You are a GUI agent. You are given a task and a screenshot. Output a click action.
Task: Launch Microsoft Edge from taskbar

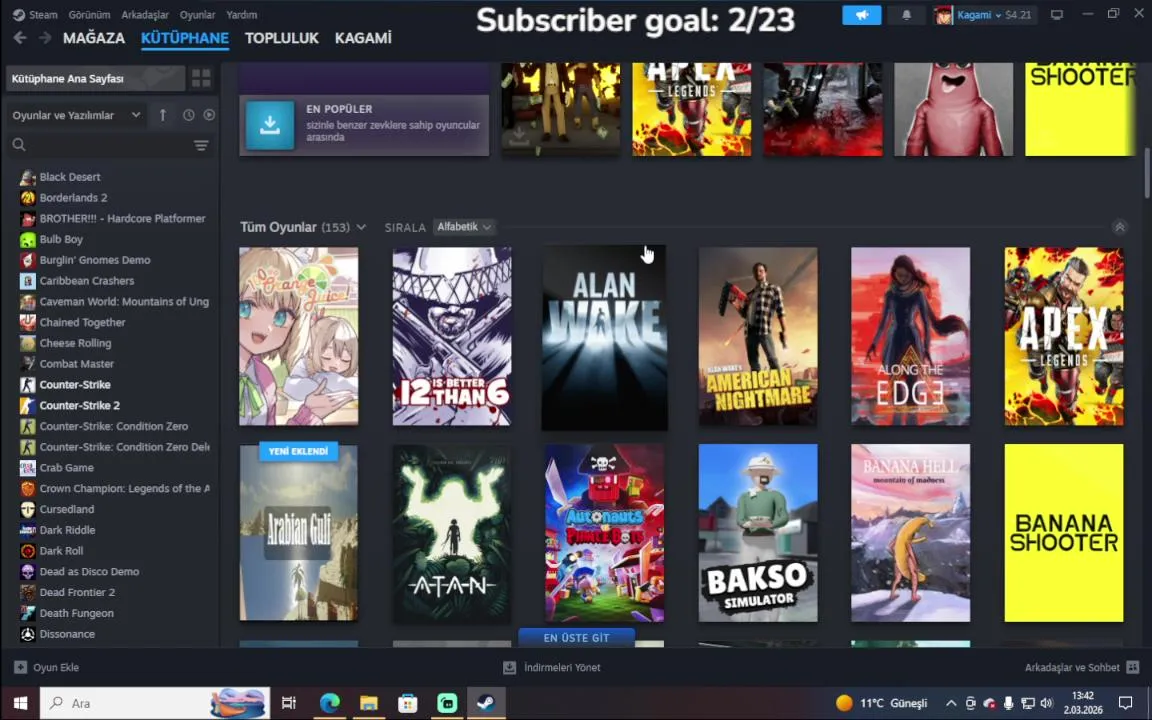(x=330, y=703)
